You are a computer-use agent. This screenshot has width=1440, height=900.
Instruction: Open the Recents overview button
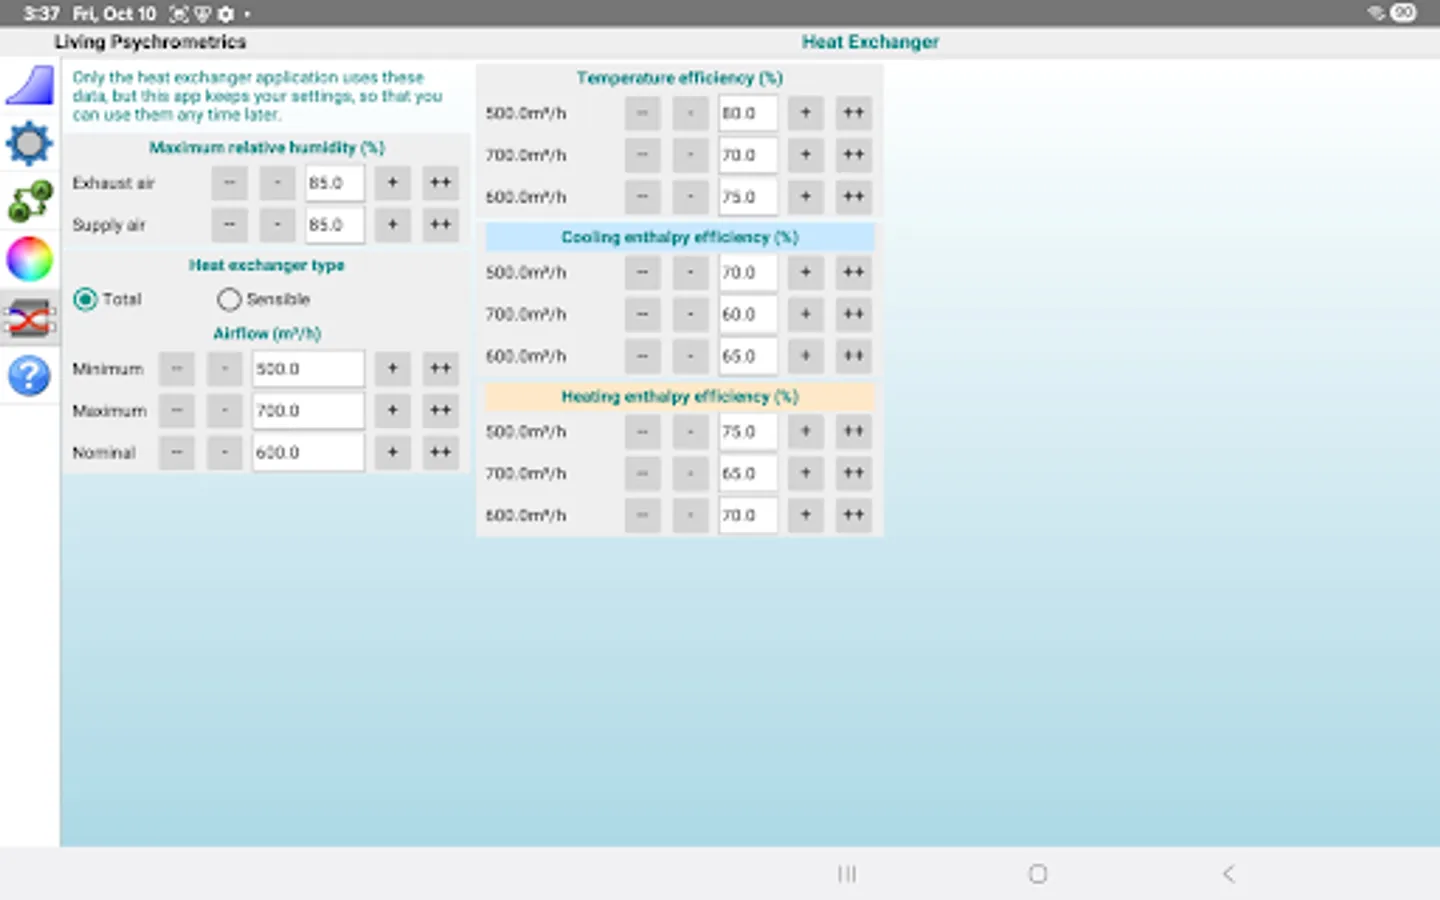coord(847,873)
